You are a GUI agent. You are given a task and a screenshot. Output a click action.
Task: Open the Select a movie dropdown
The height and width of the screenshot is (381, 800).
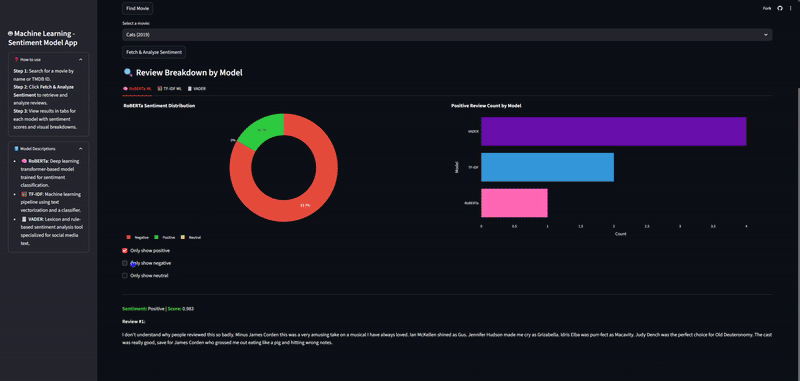pyautogui.click(x=447, y=35)
